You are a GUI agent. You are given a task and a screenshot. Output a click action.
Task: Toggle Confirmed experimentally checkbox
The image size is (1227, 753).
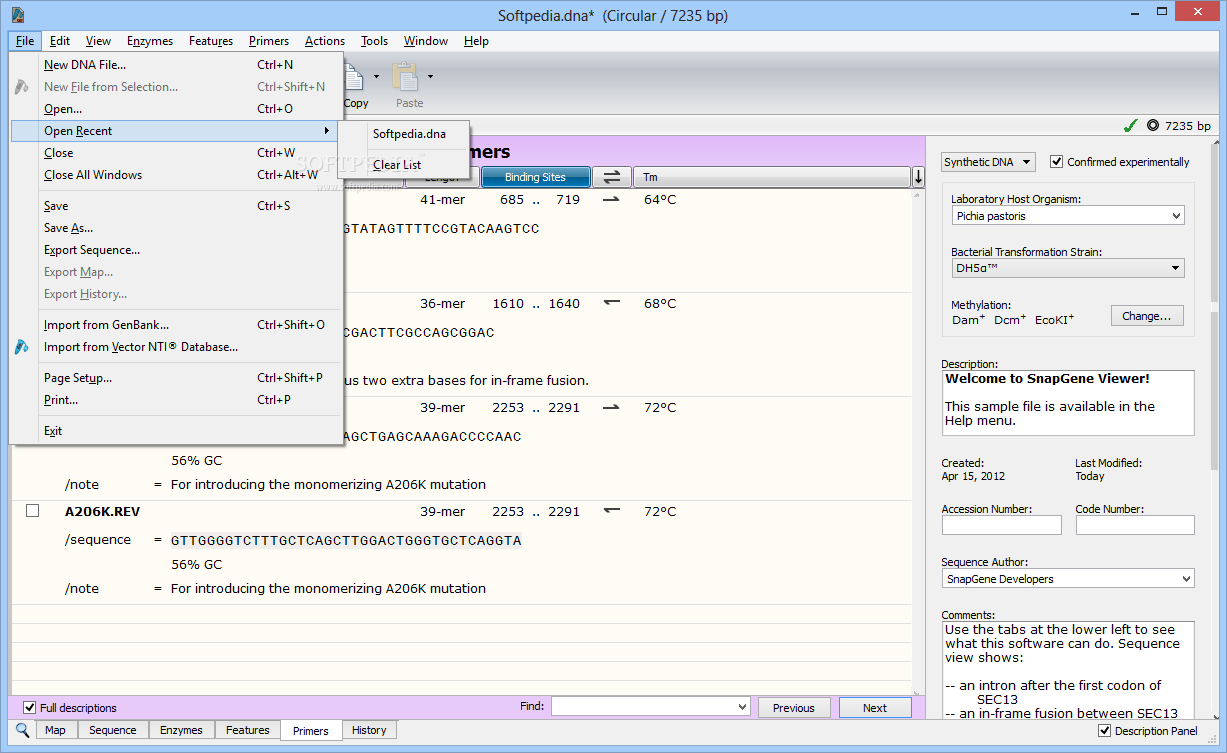pyautogui.click(x=1056, y=162)
